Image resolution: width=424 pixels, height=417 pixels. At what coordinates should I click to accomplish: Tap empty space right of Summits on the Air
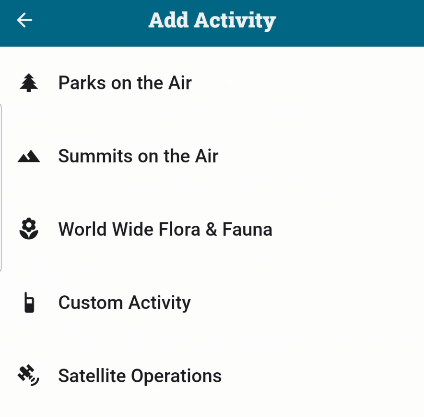320,156
